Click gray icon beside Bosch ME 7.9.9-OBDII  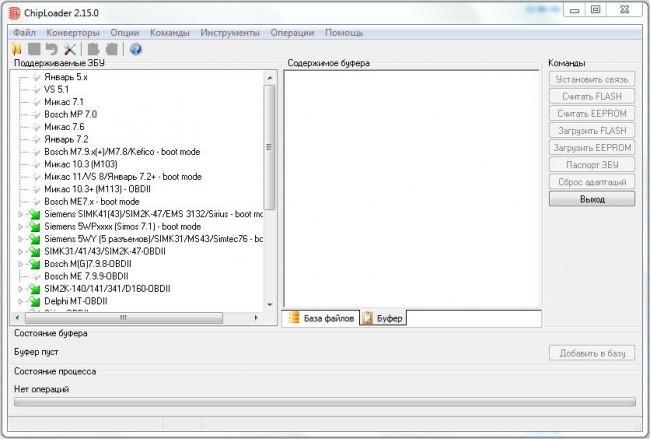36,276
